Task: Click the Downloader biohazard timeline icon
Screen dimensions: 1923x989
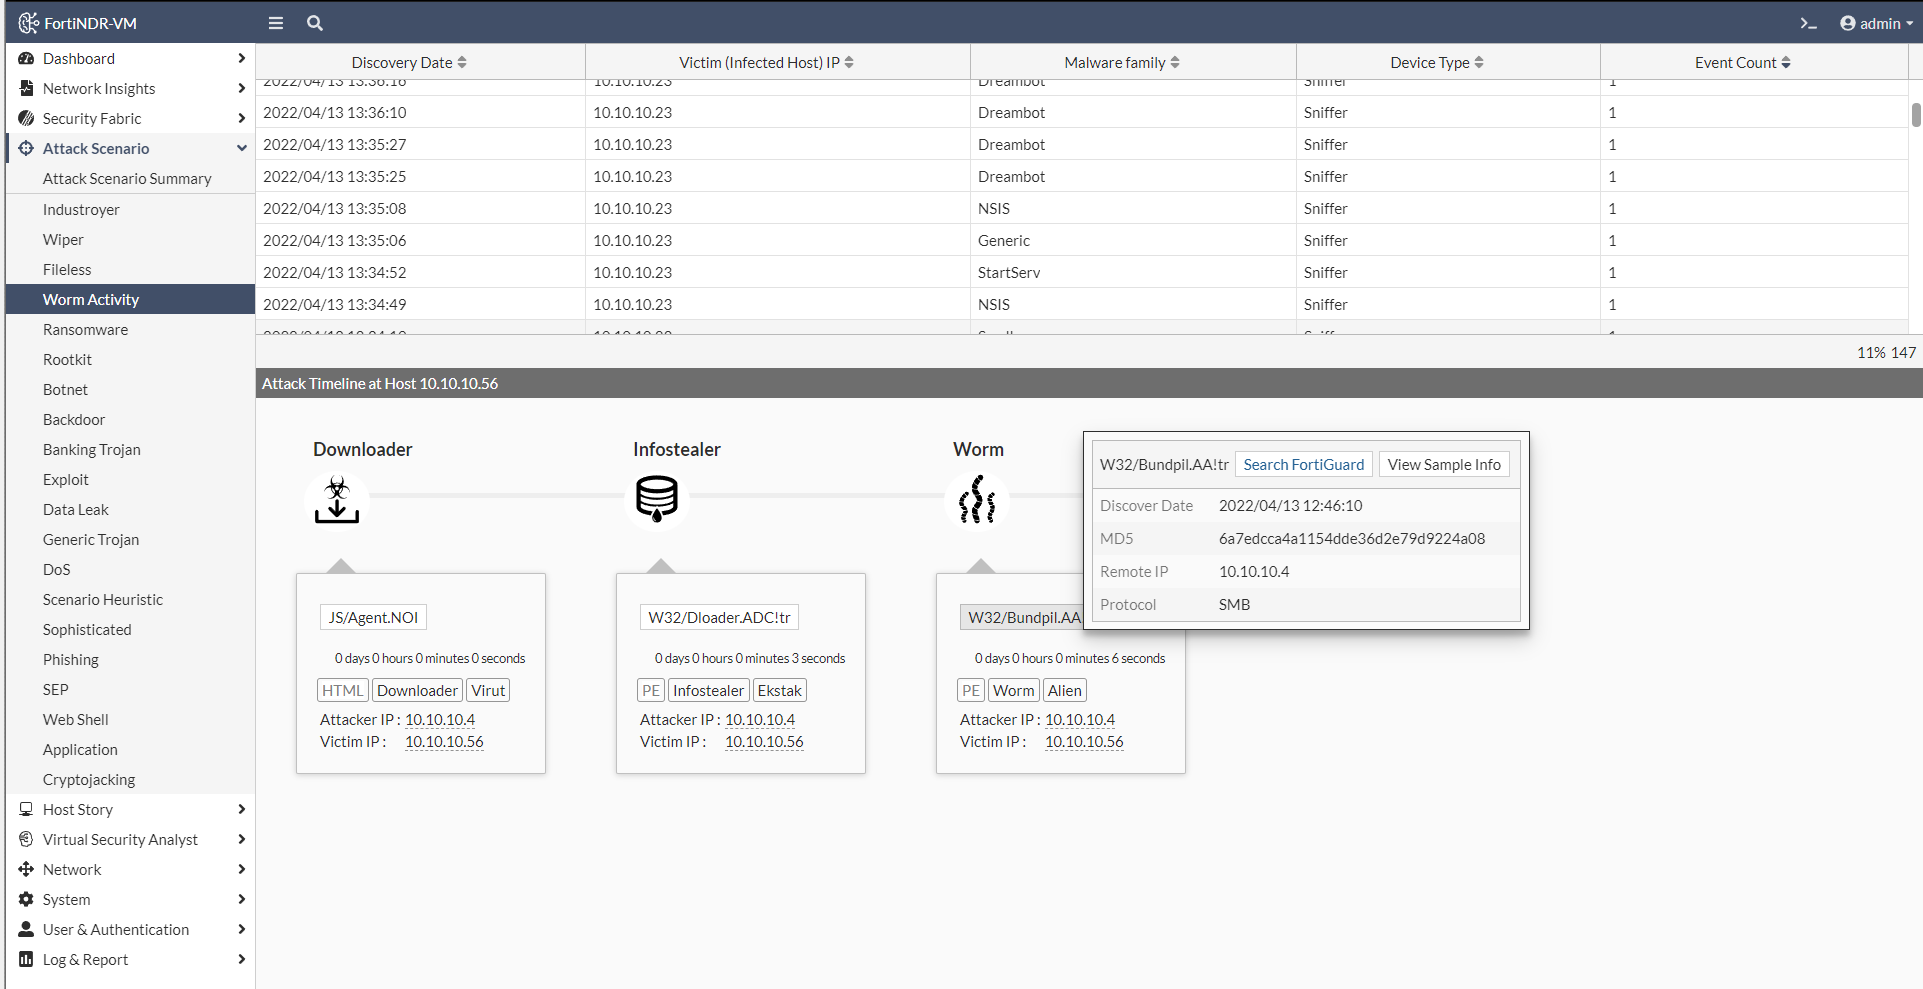Action: (x=337, y=499)
